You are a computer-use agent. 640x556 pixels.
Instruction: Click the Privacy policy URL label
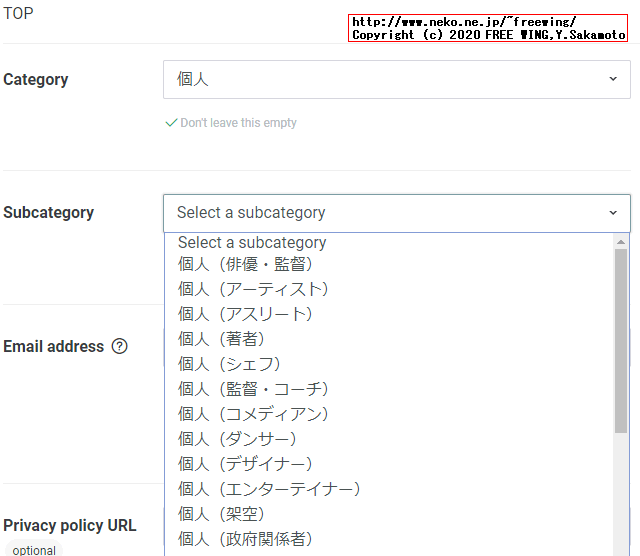pyautogui.click(x=70, y=525)
